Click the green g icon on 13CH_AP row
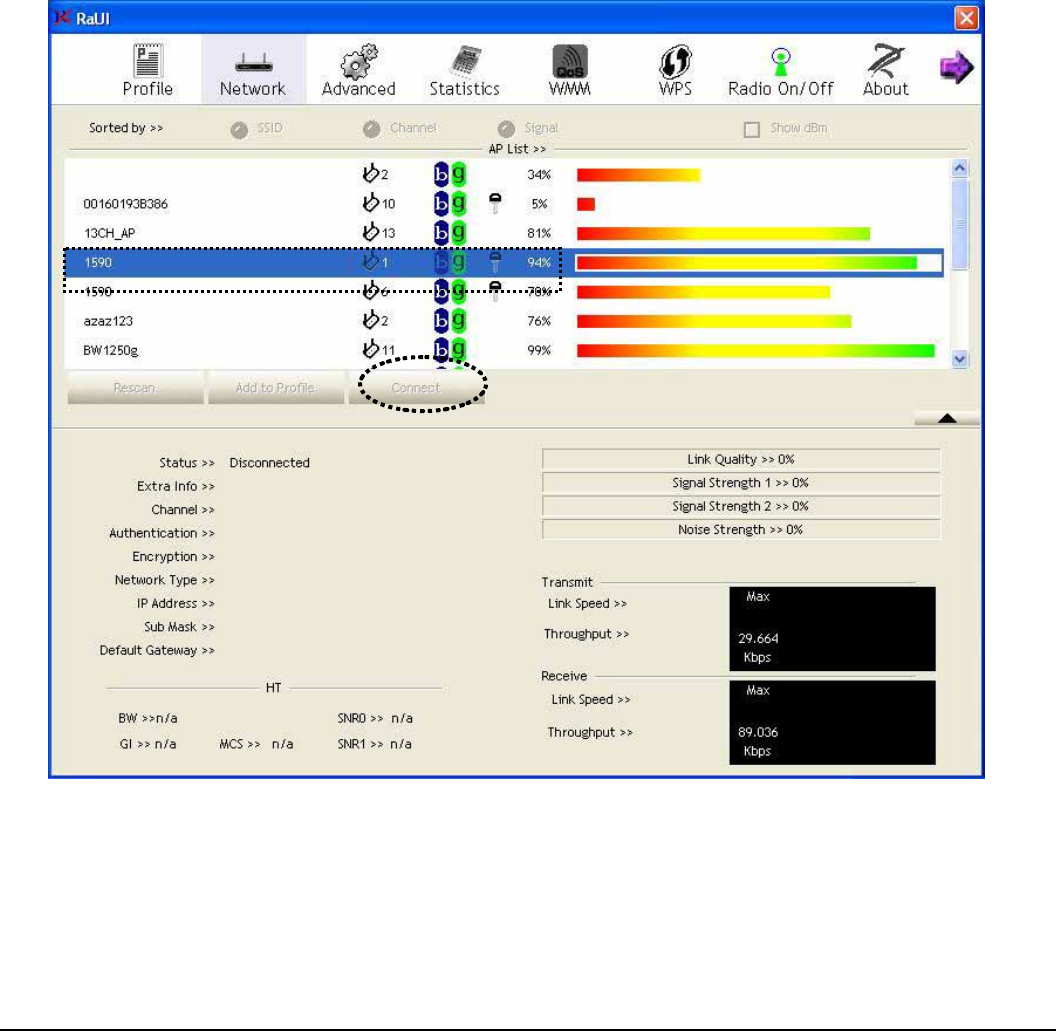The height and width of the screenshot is (1031, 1056). (459, 232)
